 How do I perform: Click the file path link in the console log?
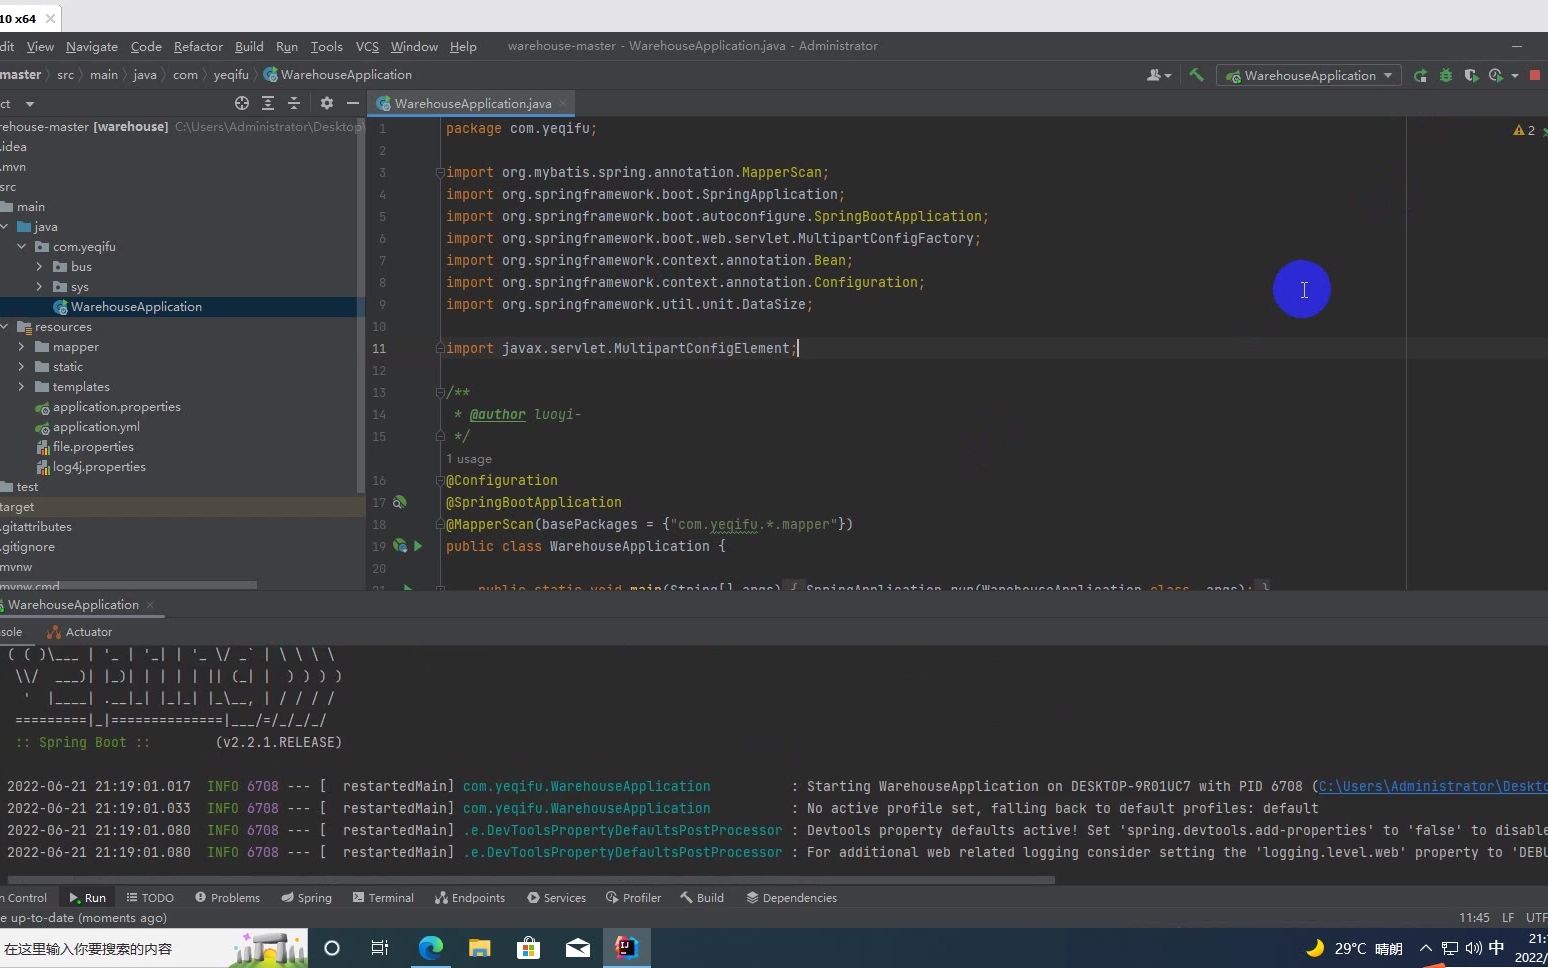point(1432,787)
